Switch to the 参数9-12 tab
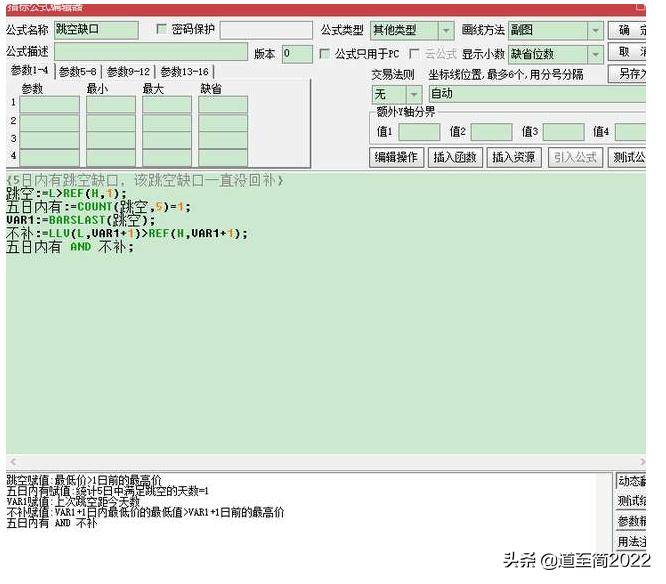Screen dimensions: 666x584 point(128,71)
